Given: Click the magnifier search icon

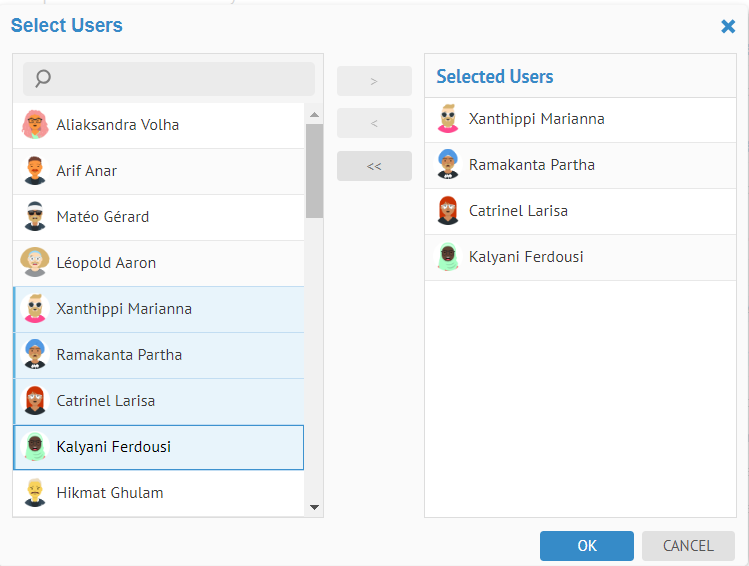Looking at the screenshot, I should 43,79.
